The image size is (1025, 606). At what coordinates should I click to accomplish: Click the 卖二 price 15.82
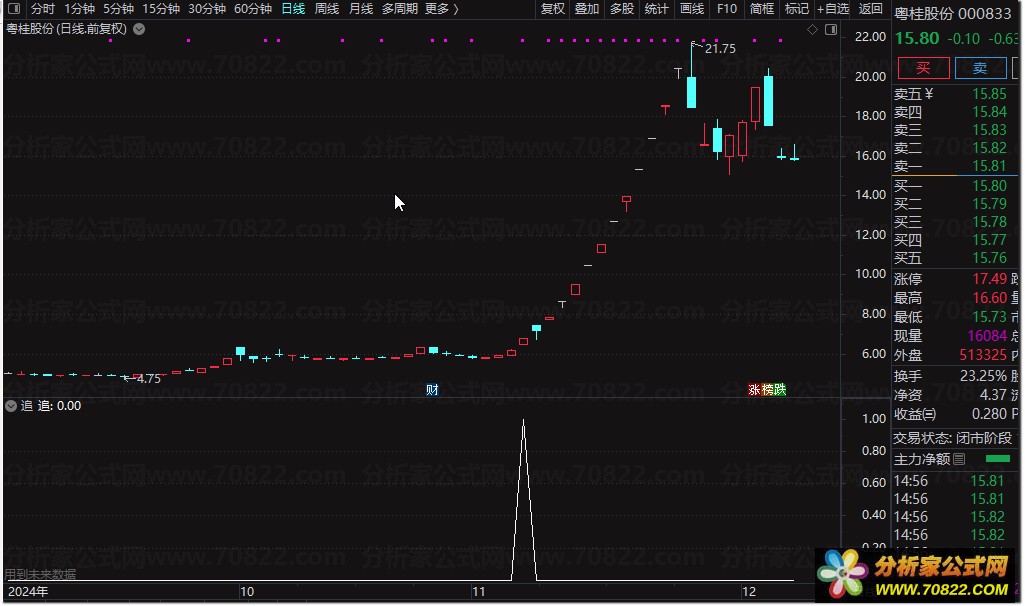989,148
